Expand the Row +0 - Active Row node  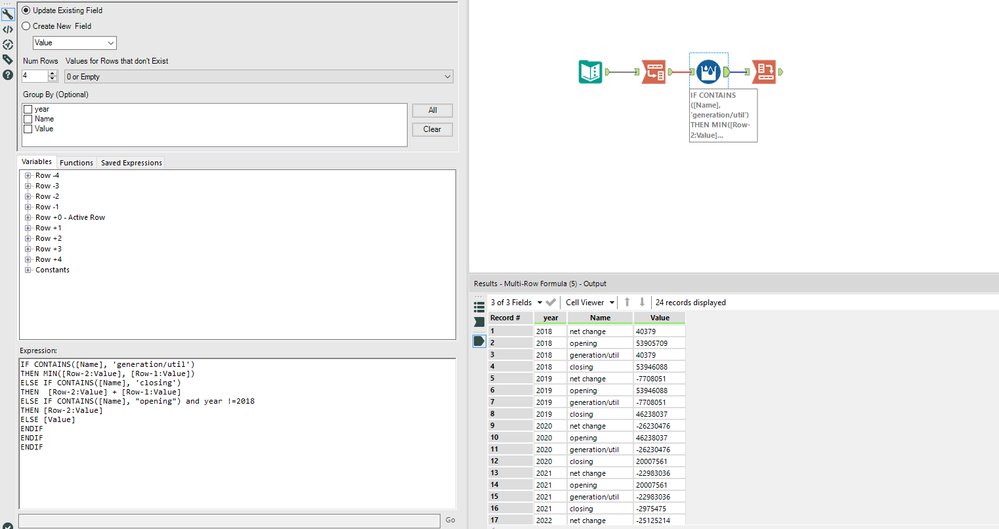(28, 217)
